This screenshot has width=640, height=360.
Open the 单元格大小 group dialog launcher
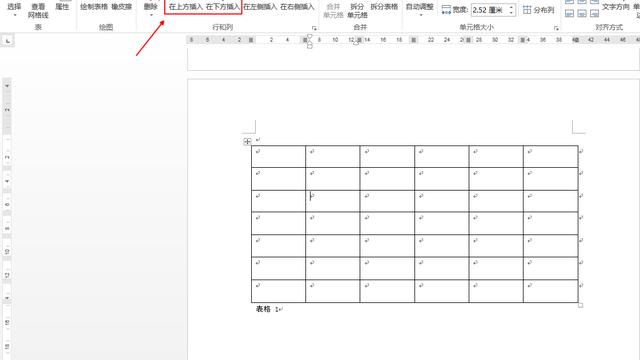tap(556, 28)
